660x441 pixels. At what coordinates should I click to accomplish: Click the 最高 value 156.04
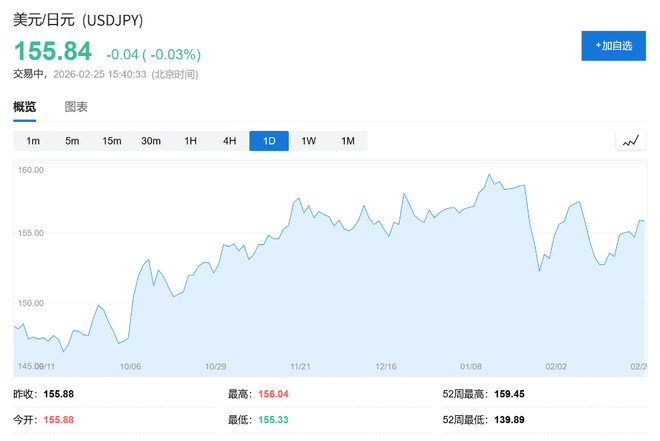click(x=273, y=395)
